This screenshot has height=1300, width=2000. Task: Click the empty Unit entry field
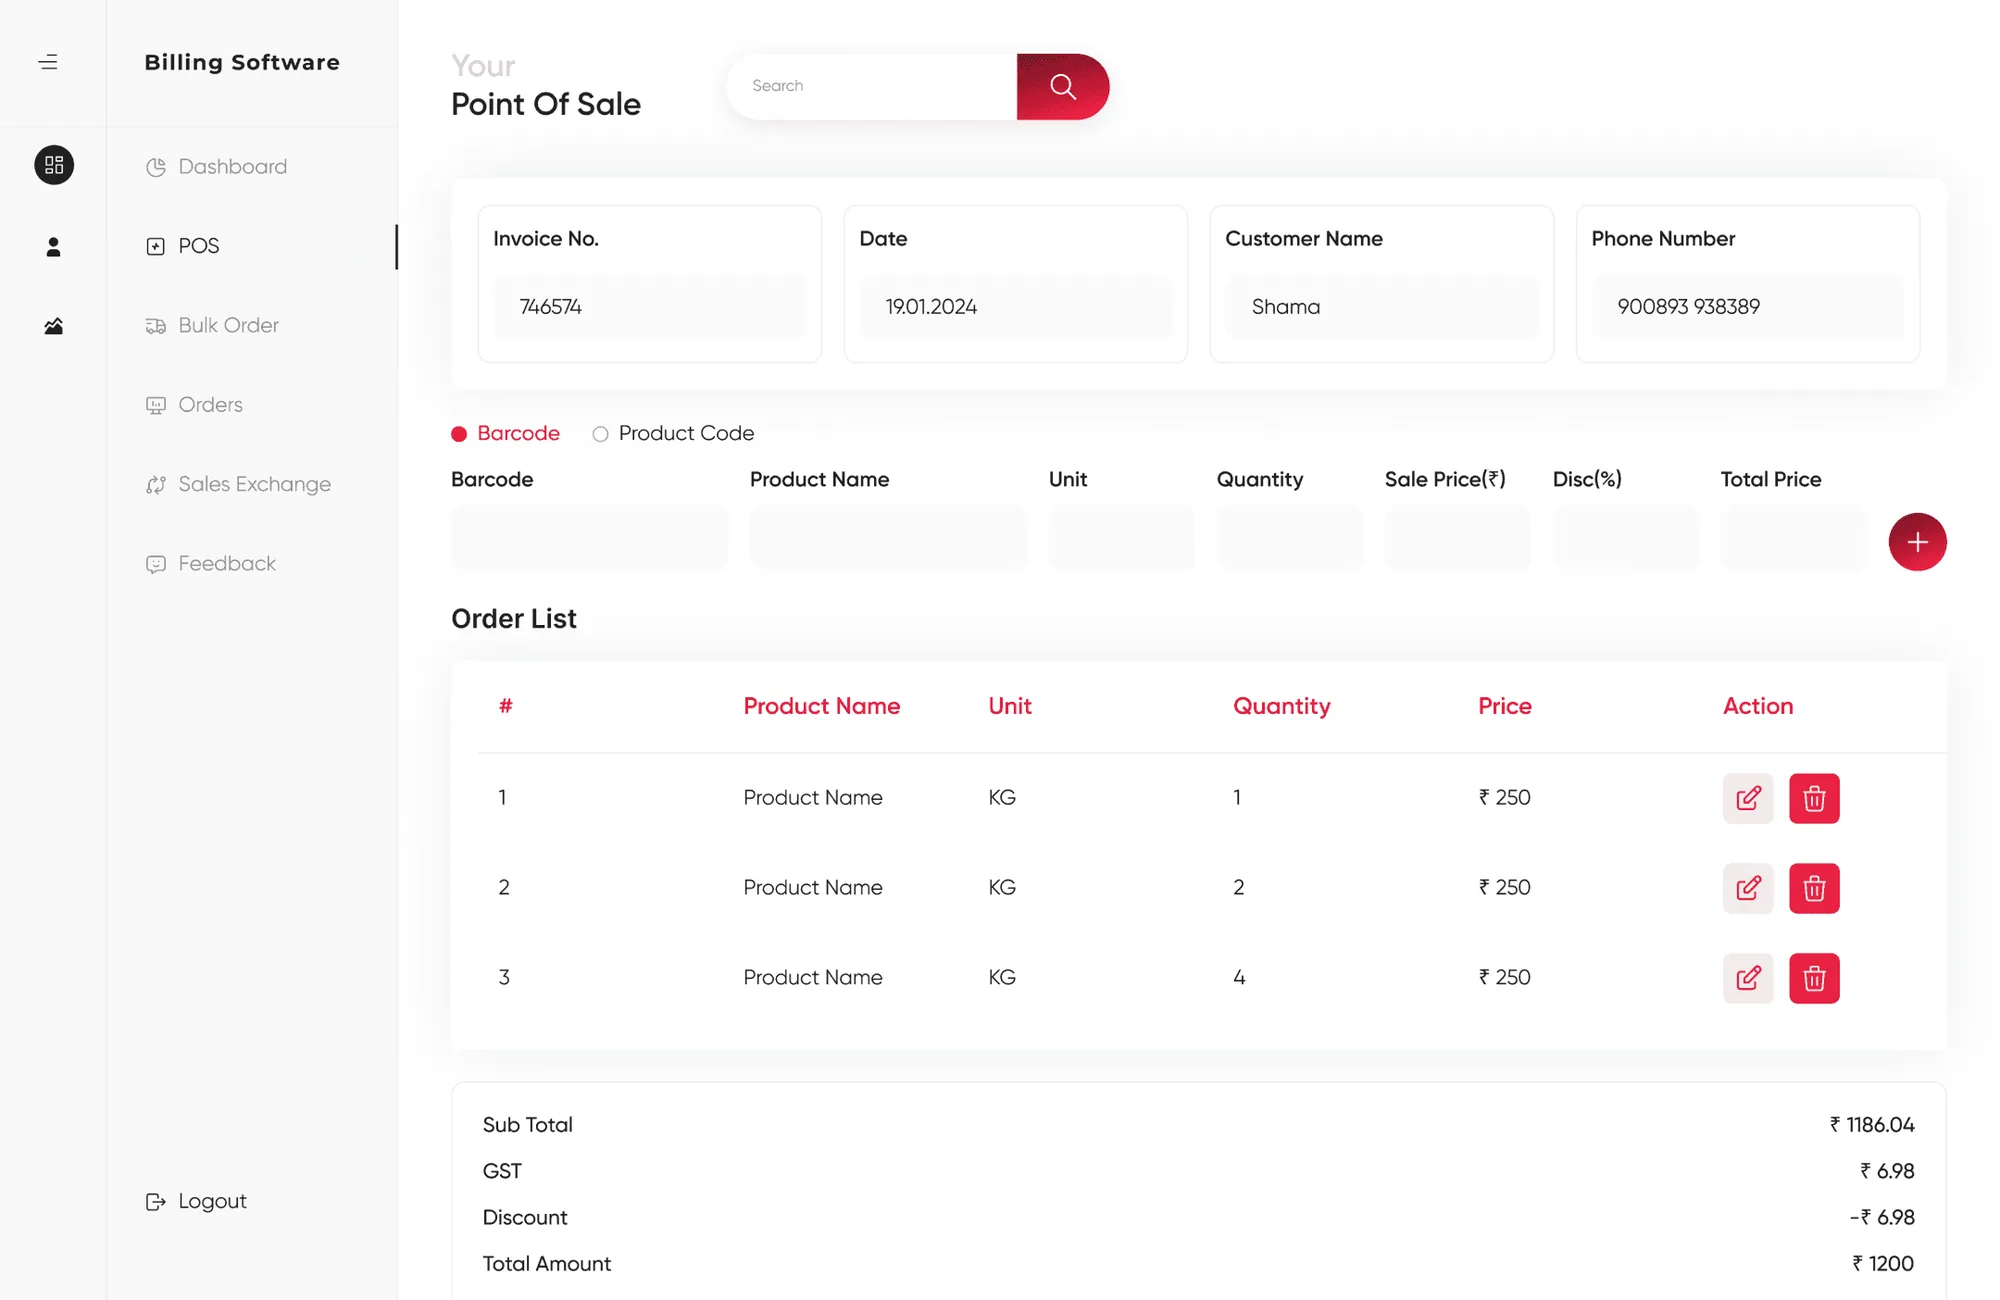coord(1122,538)
